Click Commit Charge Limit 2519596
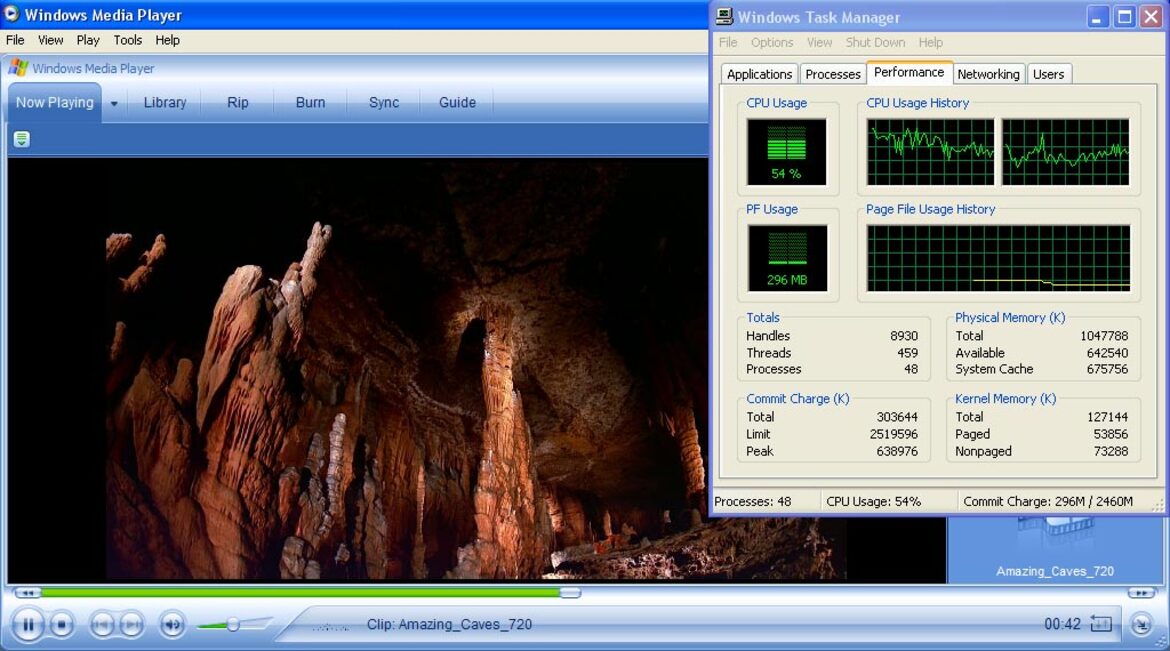1170x651 pixels. pos(893,434)
